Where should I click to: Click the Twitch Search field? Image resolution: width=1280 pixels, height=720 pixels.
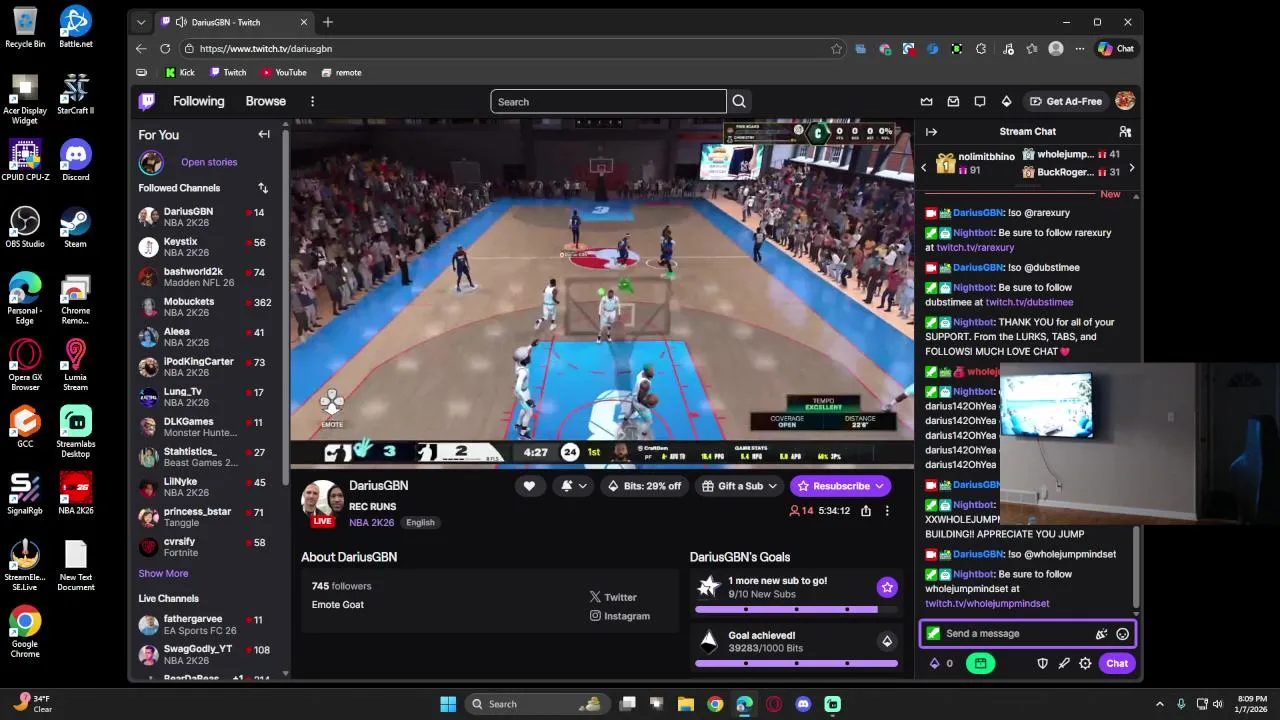pyautogui.click(x=608, y=101)
